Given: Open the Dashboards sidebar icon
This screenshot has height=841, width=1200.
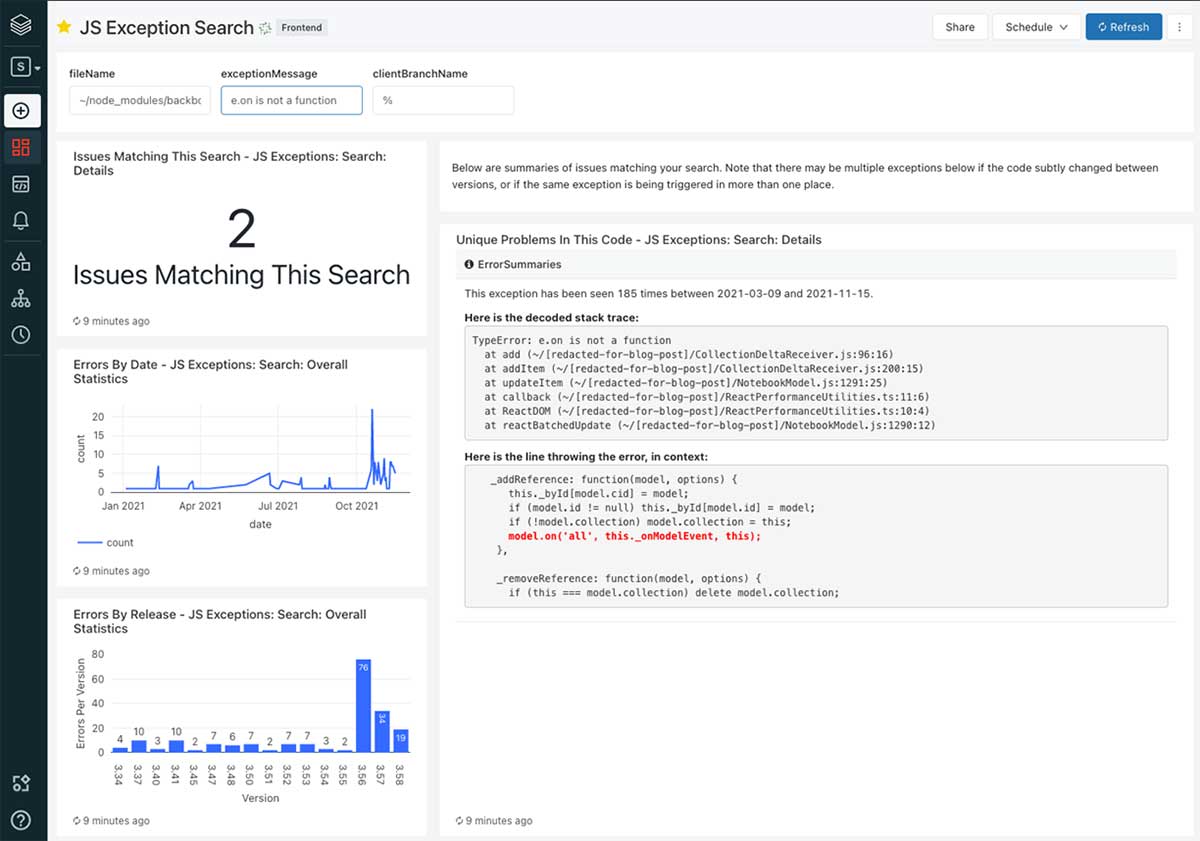Looking at the screenshot, I should coord(21,148).
